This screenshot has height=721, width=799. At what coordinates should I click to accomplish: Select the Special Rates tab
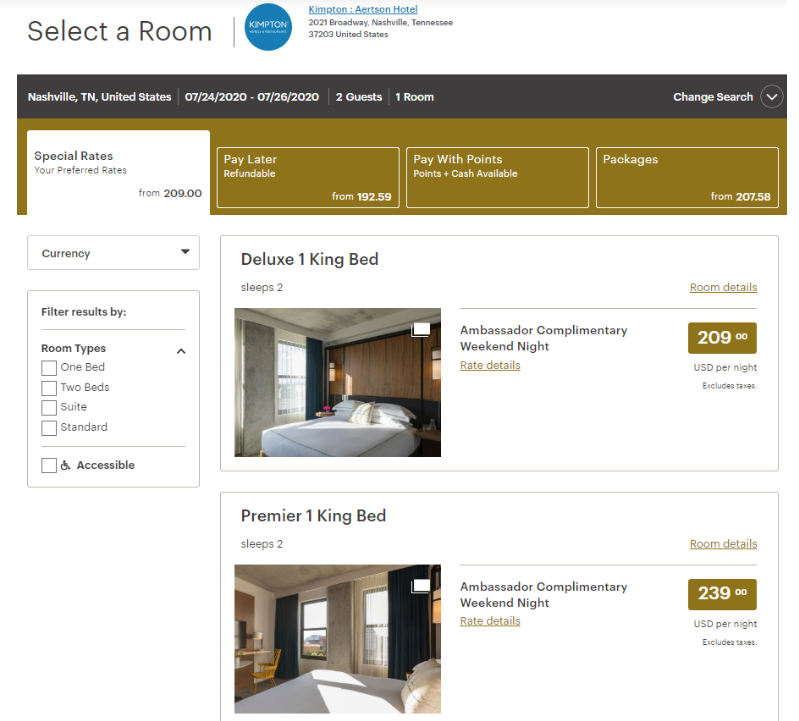tap(118, 172)
